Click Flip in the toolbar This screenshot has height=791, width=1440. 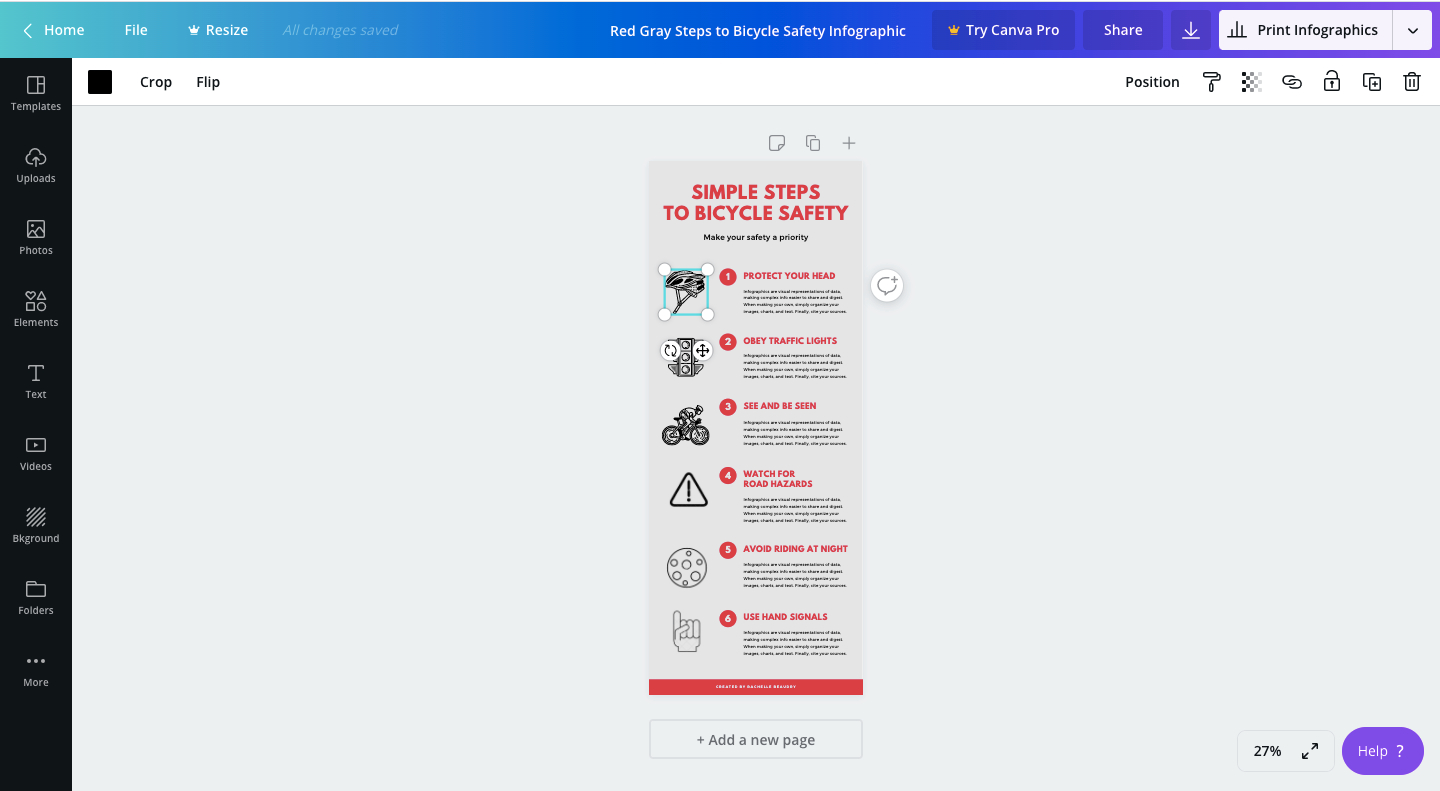[208, 82]
